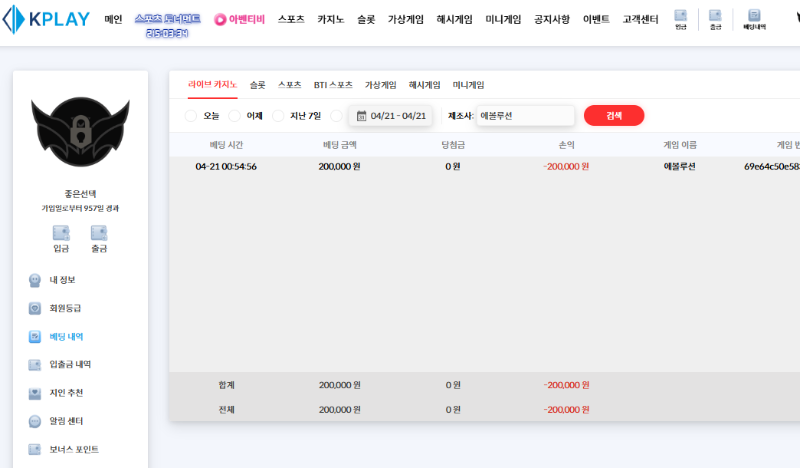Image resolution: width=800 pixels, height=468 pixels.
Task: Select the custom date range radio button
Action: [x=336, y=116]
